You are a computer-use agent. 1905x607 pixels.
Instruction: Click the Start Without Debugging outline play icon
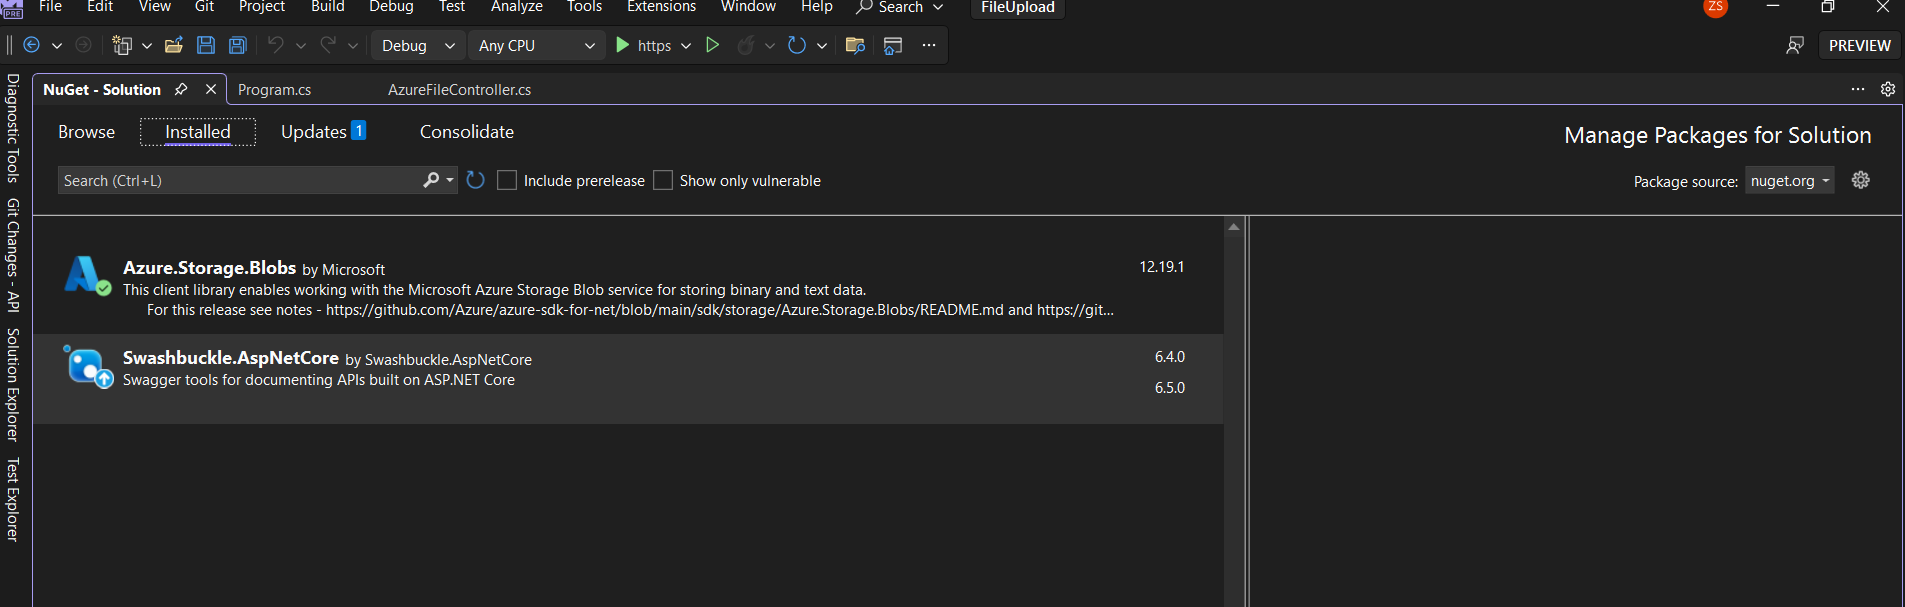[x=713, y=45]
